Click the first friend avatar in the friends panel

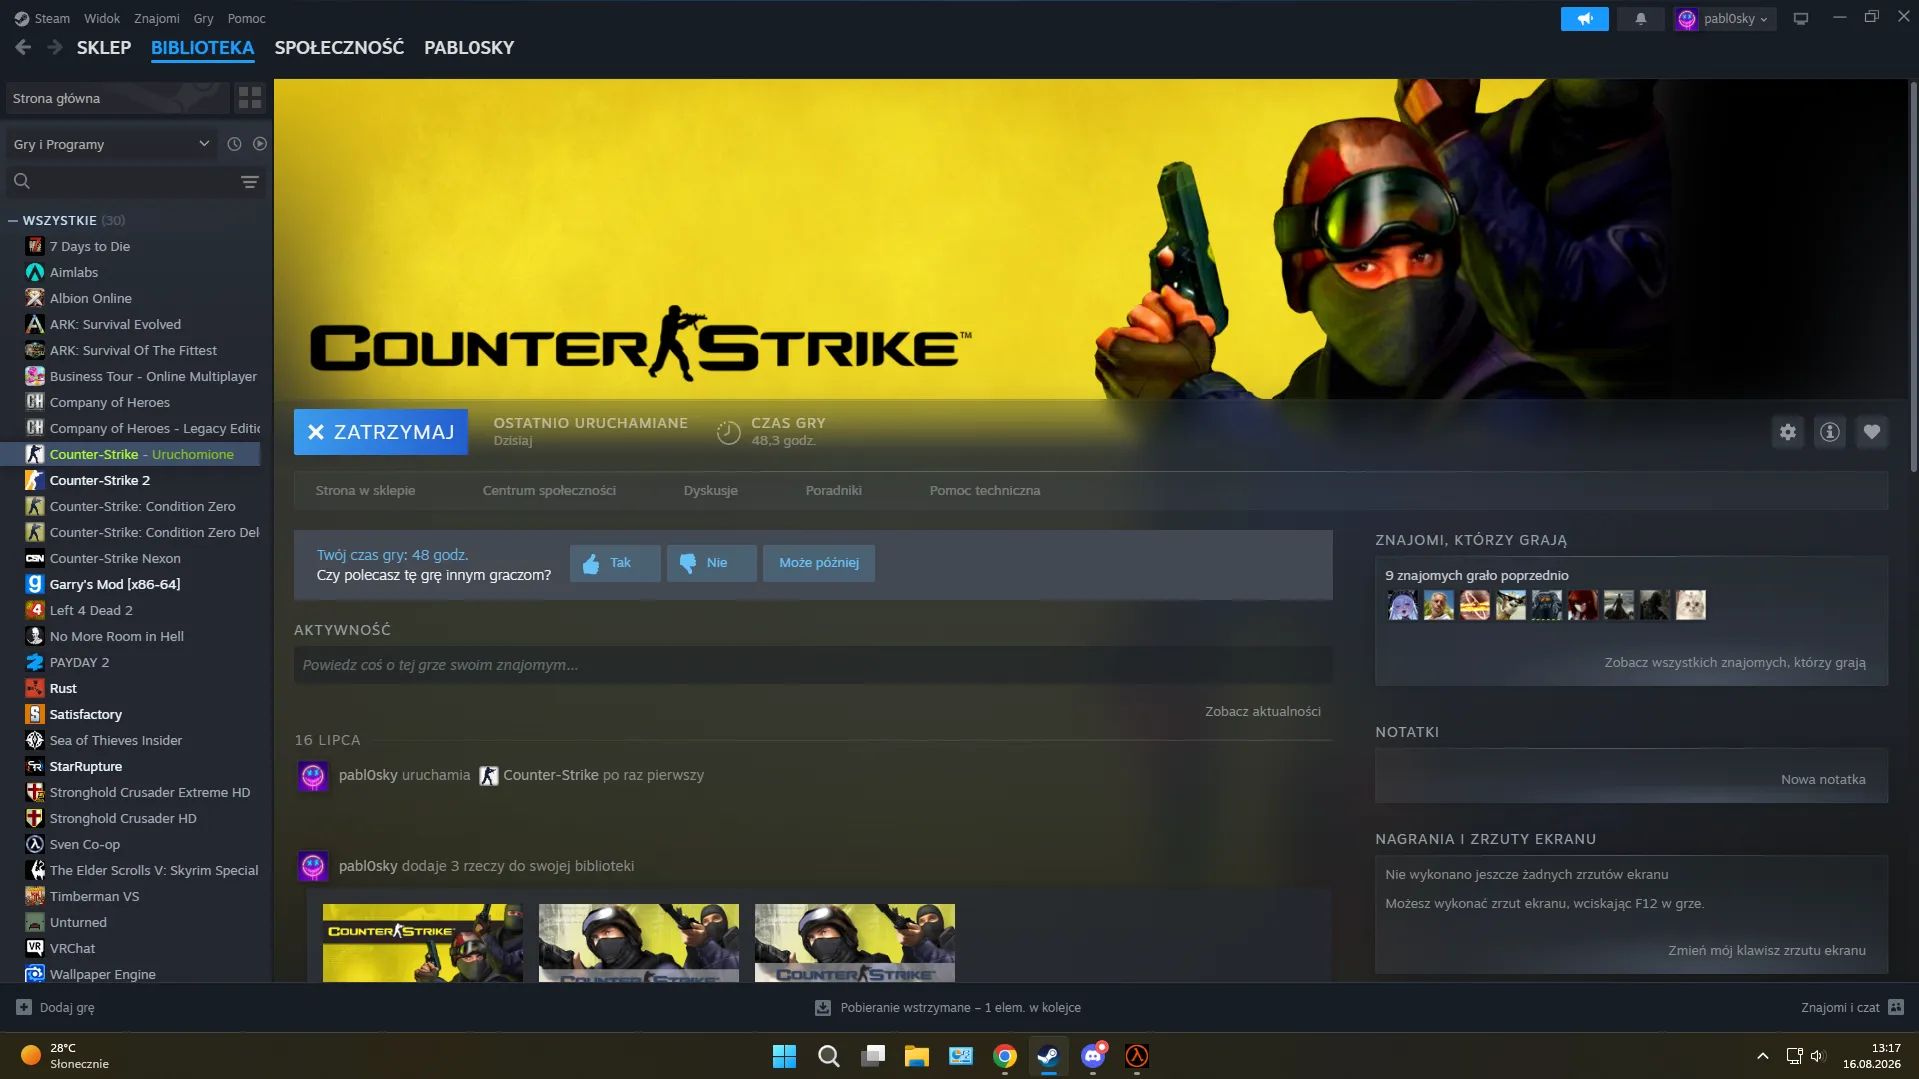[x=1402, y=605]
